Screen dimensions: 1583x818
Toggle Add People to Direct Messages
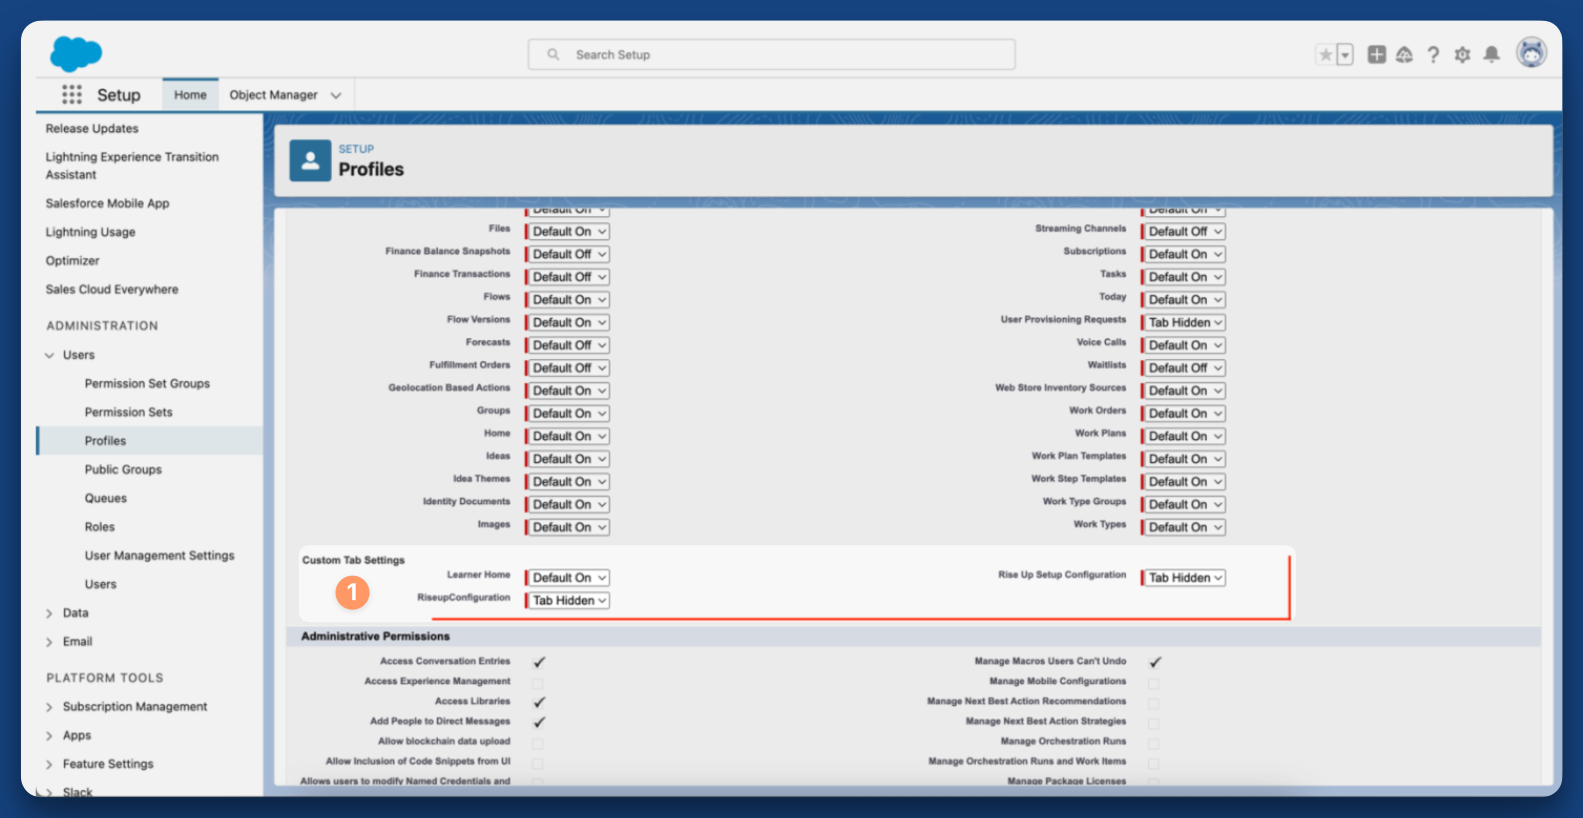539,722
